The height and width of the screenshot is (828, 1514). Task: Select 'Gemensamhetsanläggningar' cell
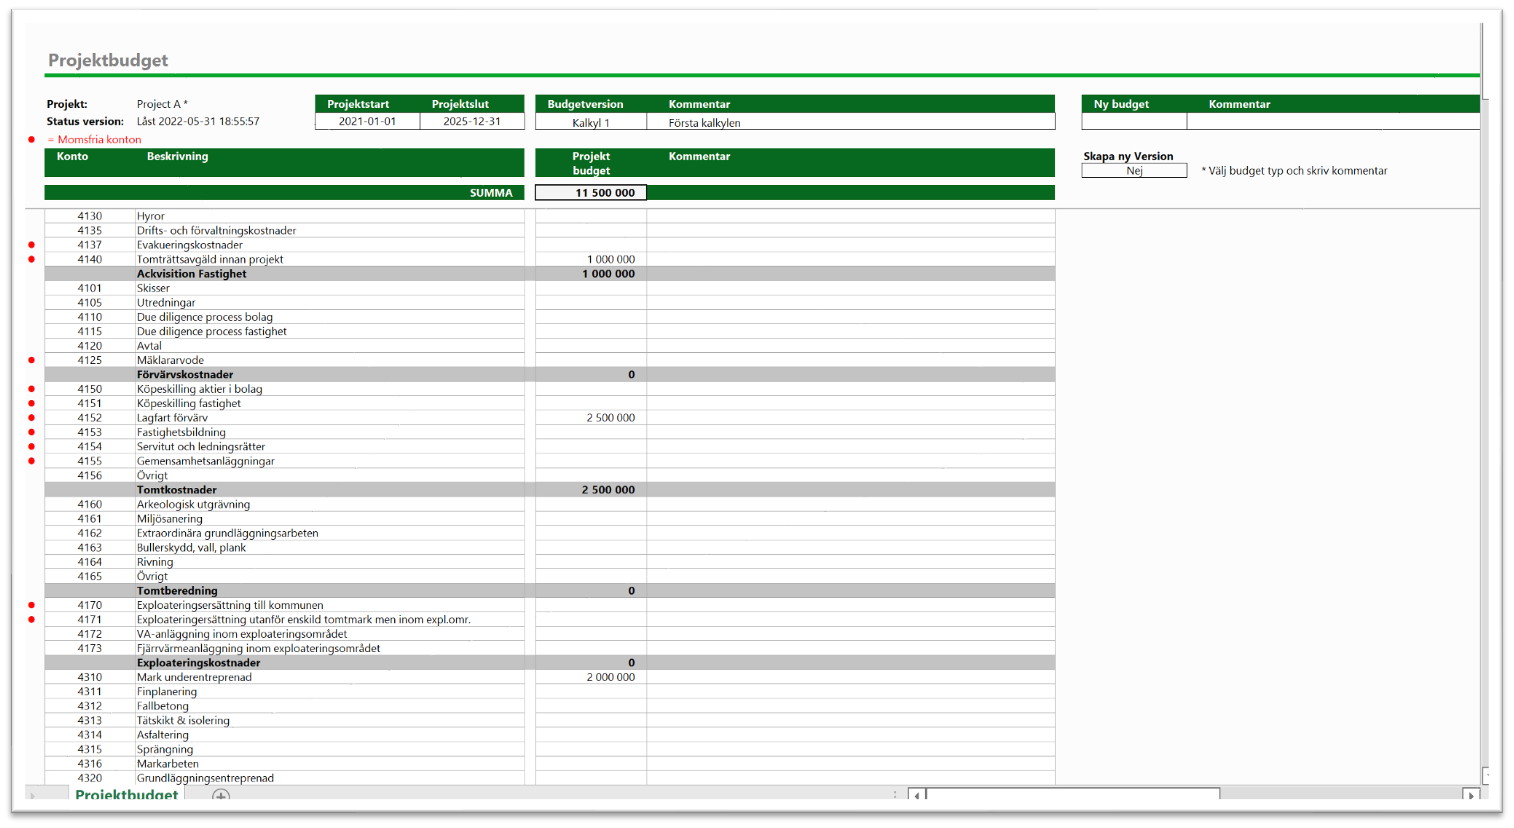click(330, 461)
